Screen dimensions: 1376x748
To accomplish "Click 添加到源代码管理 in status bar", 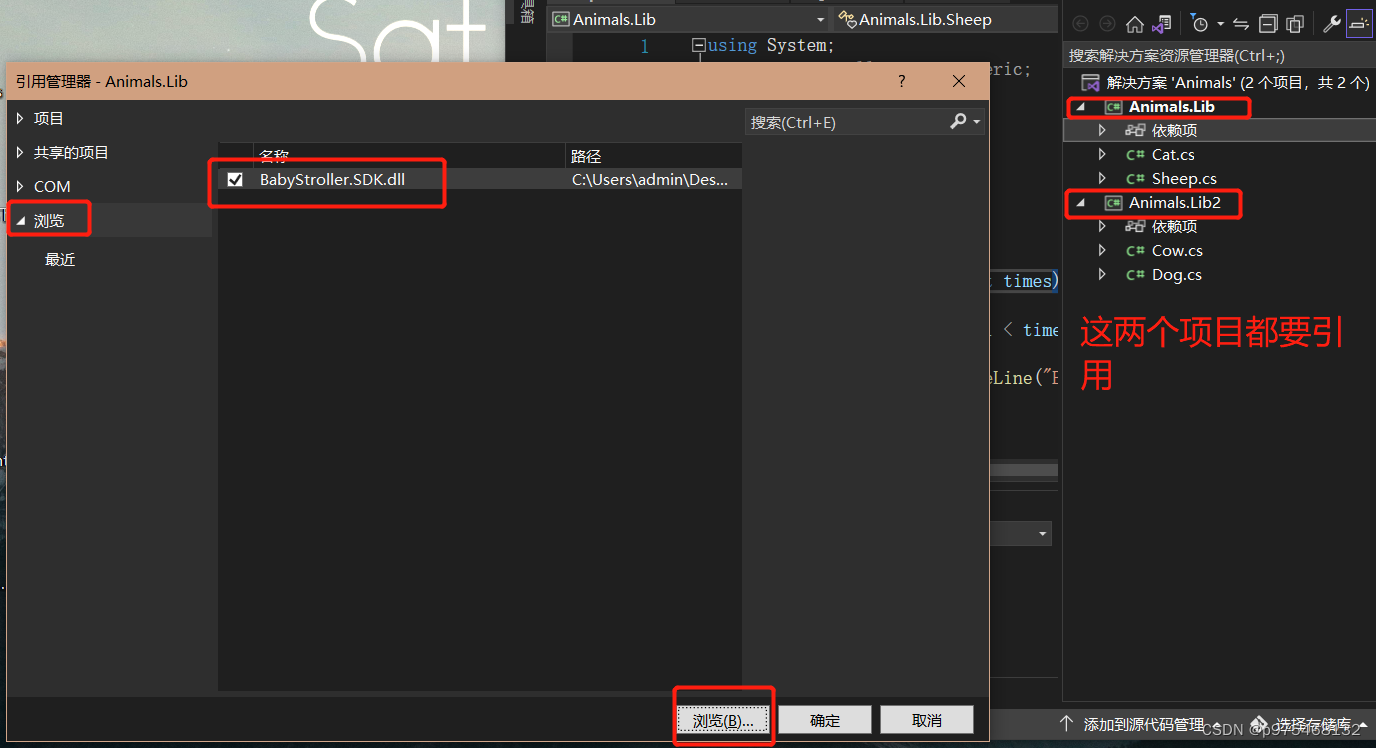I will coord(1143,724).
